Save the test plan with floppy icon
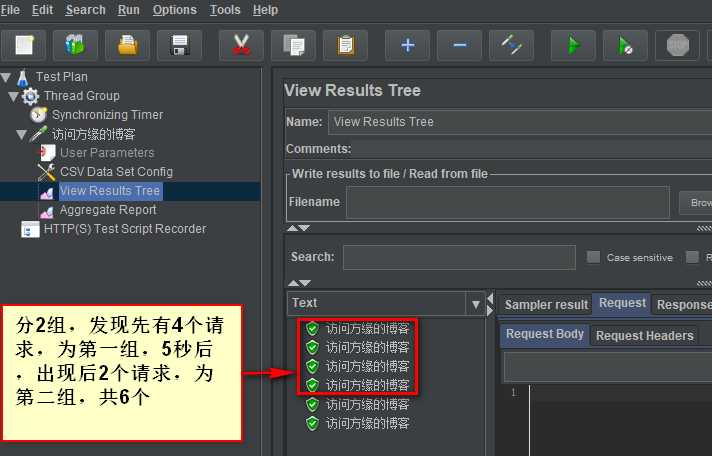Screen dimensions: 712x456 179,45
